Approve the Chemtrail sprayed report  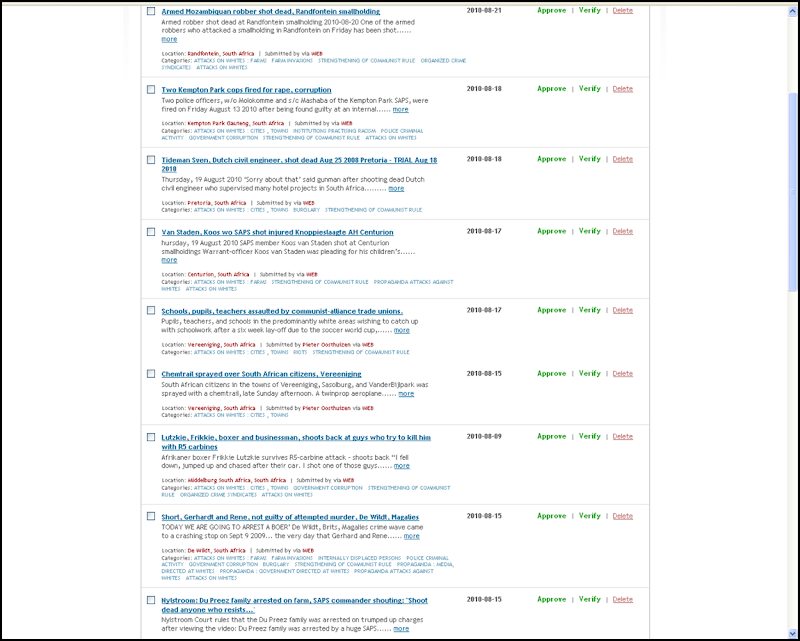click(x=552, y=373)
